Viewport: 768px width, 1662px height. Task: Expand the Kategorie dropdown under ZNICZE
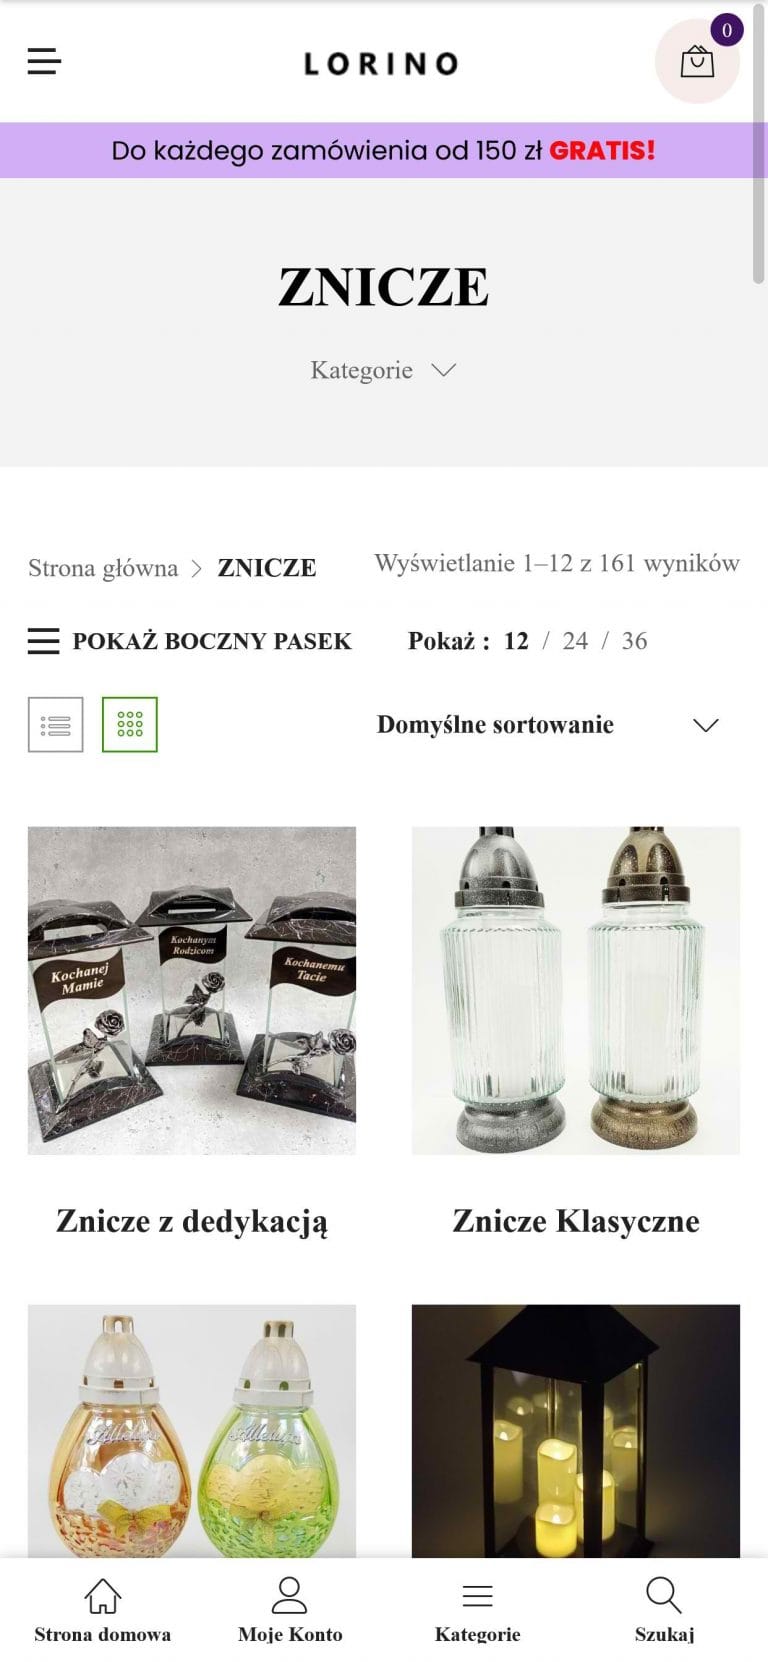coord(384,370)
